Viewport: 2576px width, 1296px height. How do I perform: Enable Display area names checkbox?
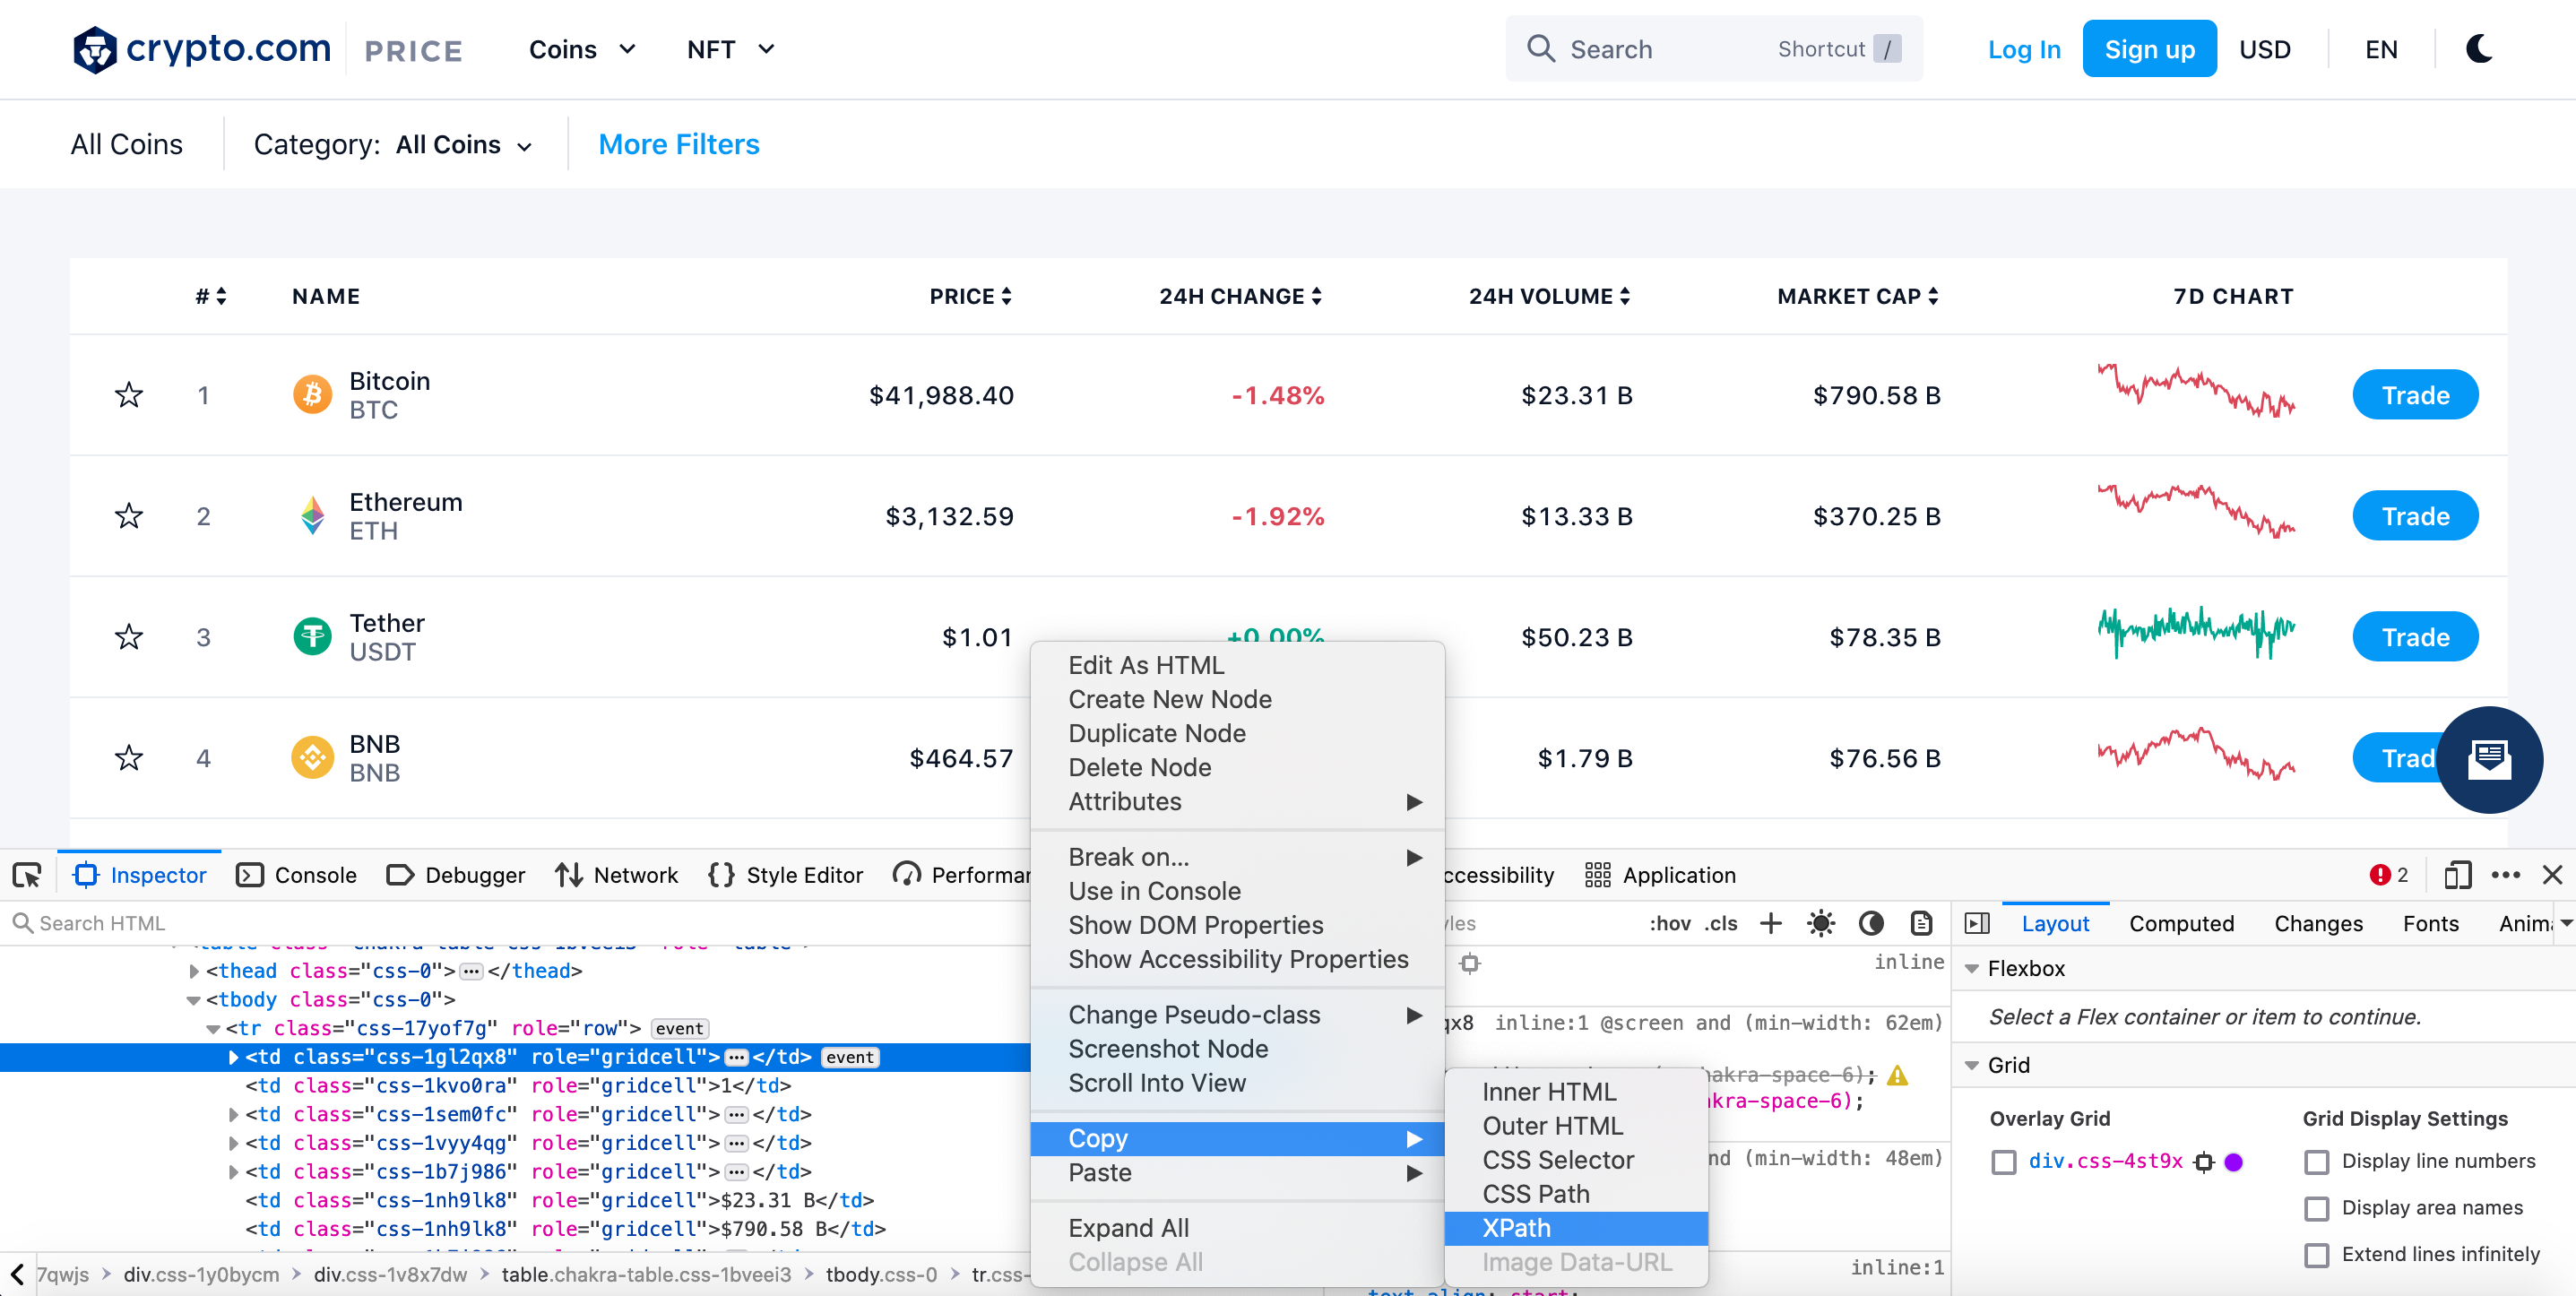pyautogui.click(x=2316, y=1208)
